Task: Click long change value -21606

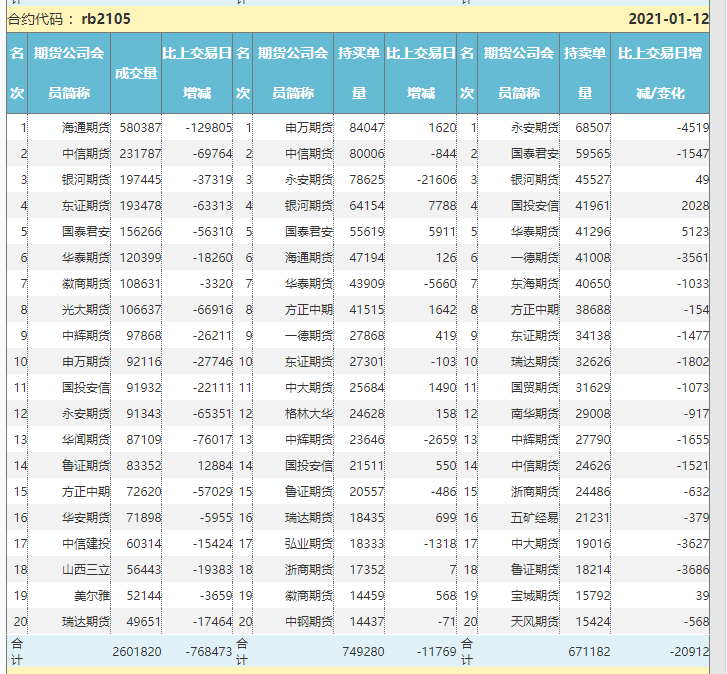Action: (436, 179)
